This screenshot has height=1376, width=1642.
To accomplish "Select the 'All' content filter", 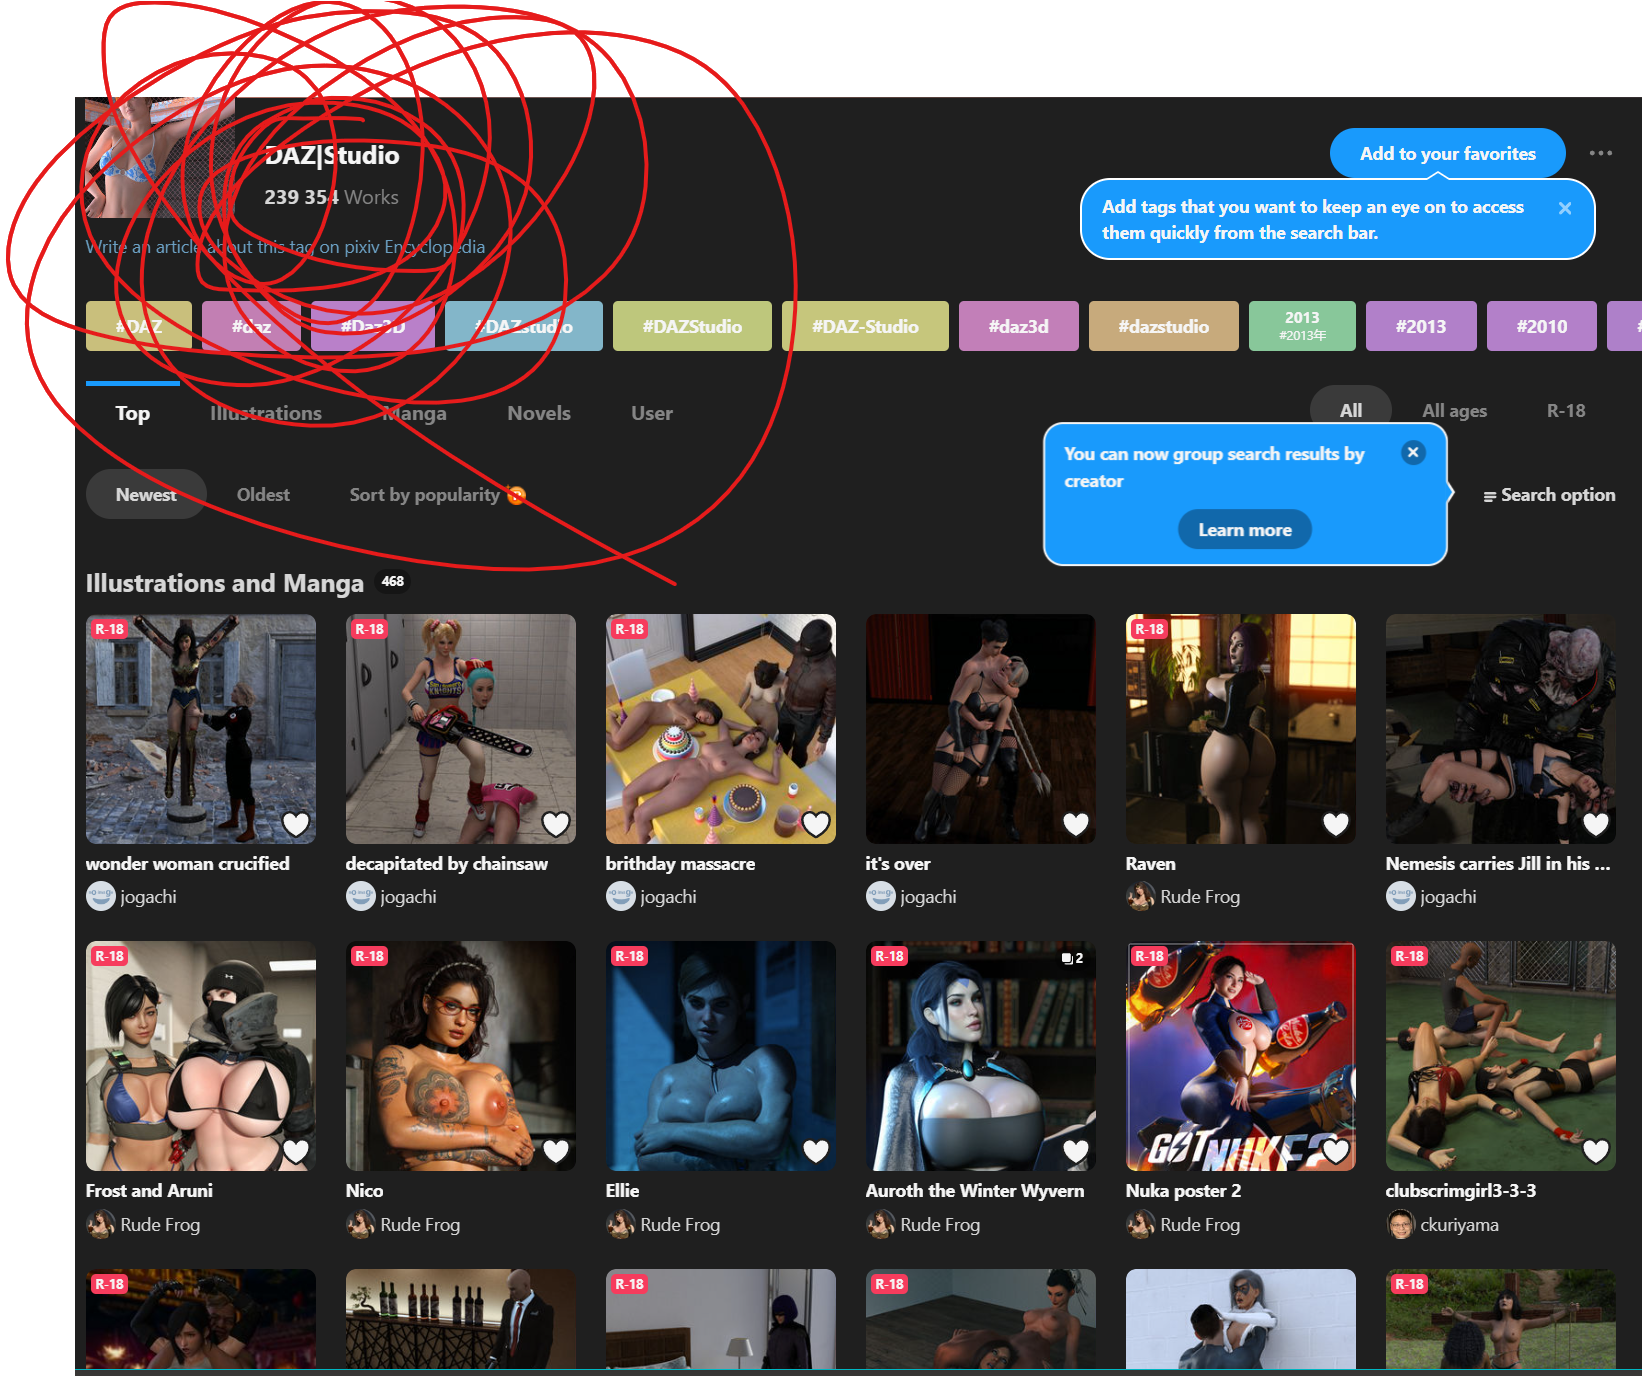I will (1351, 410).
